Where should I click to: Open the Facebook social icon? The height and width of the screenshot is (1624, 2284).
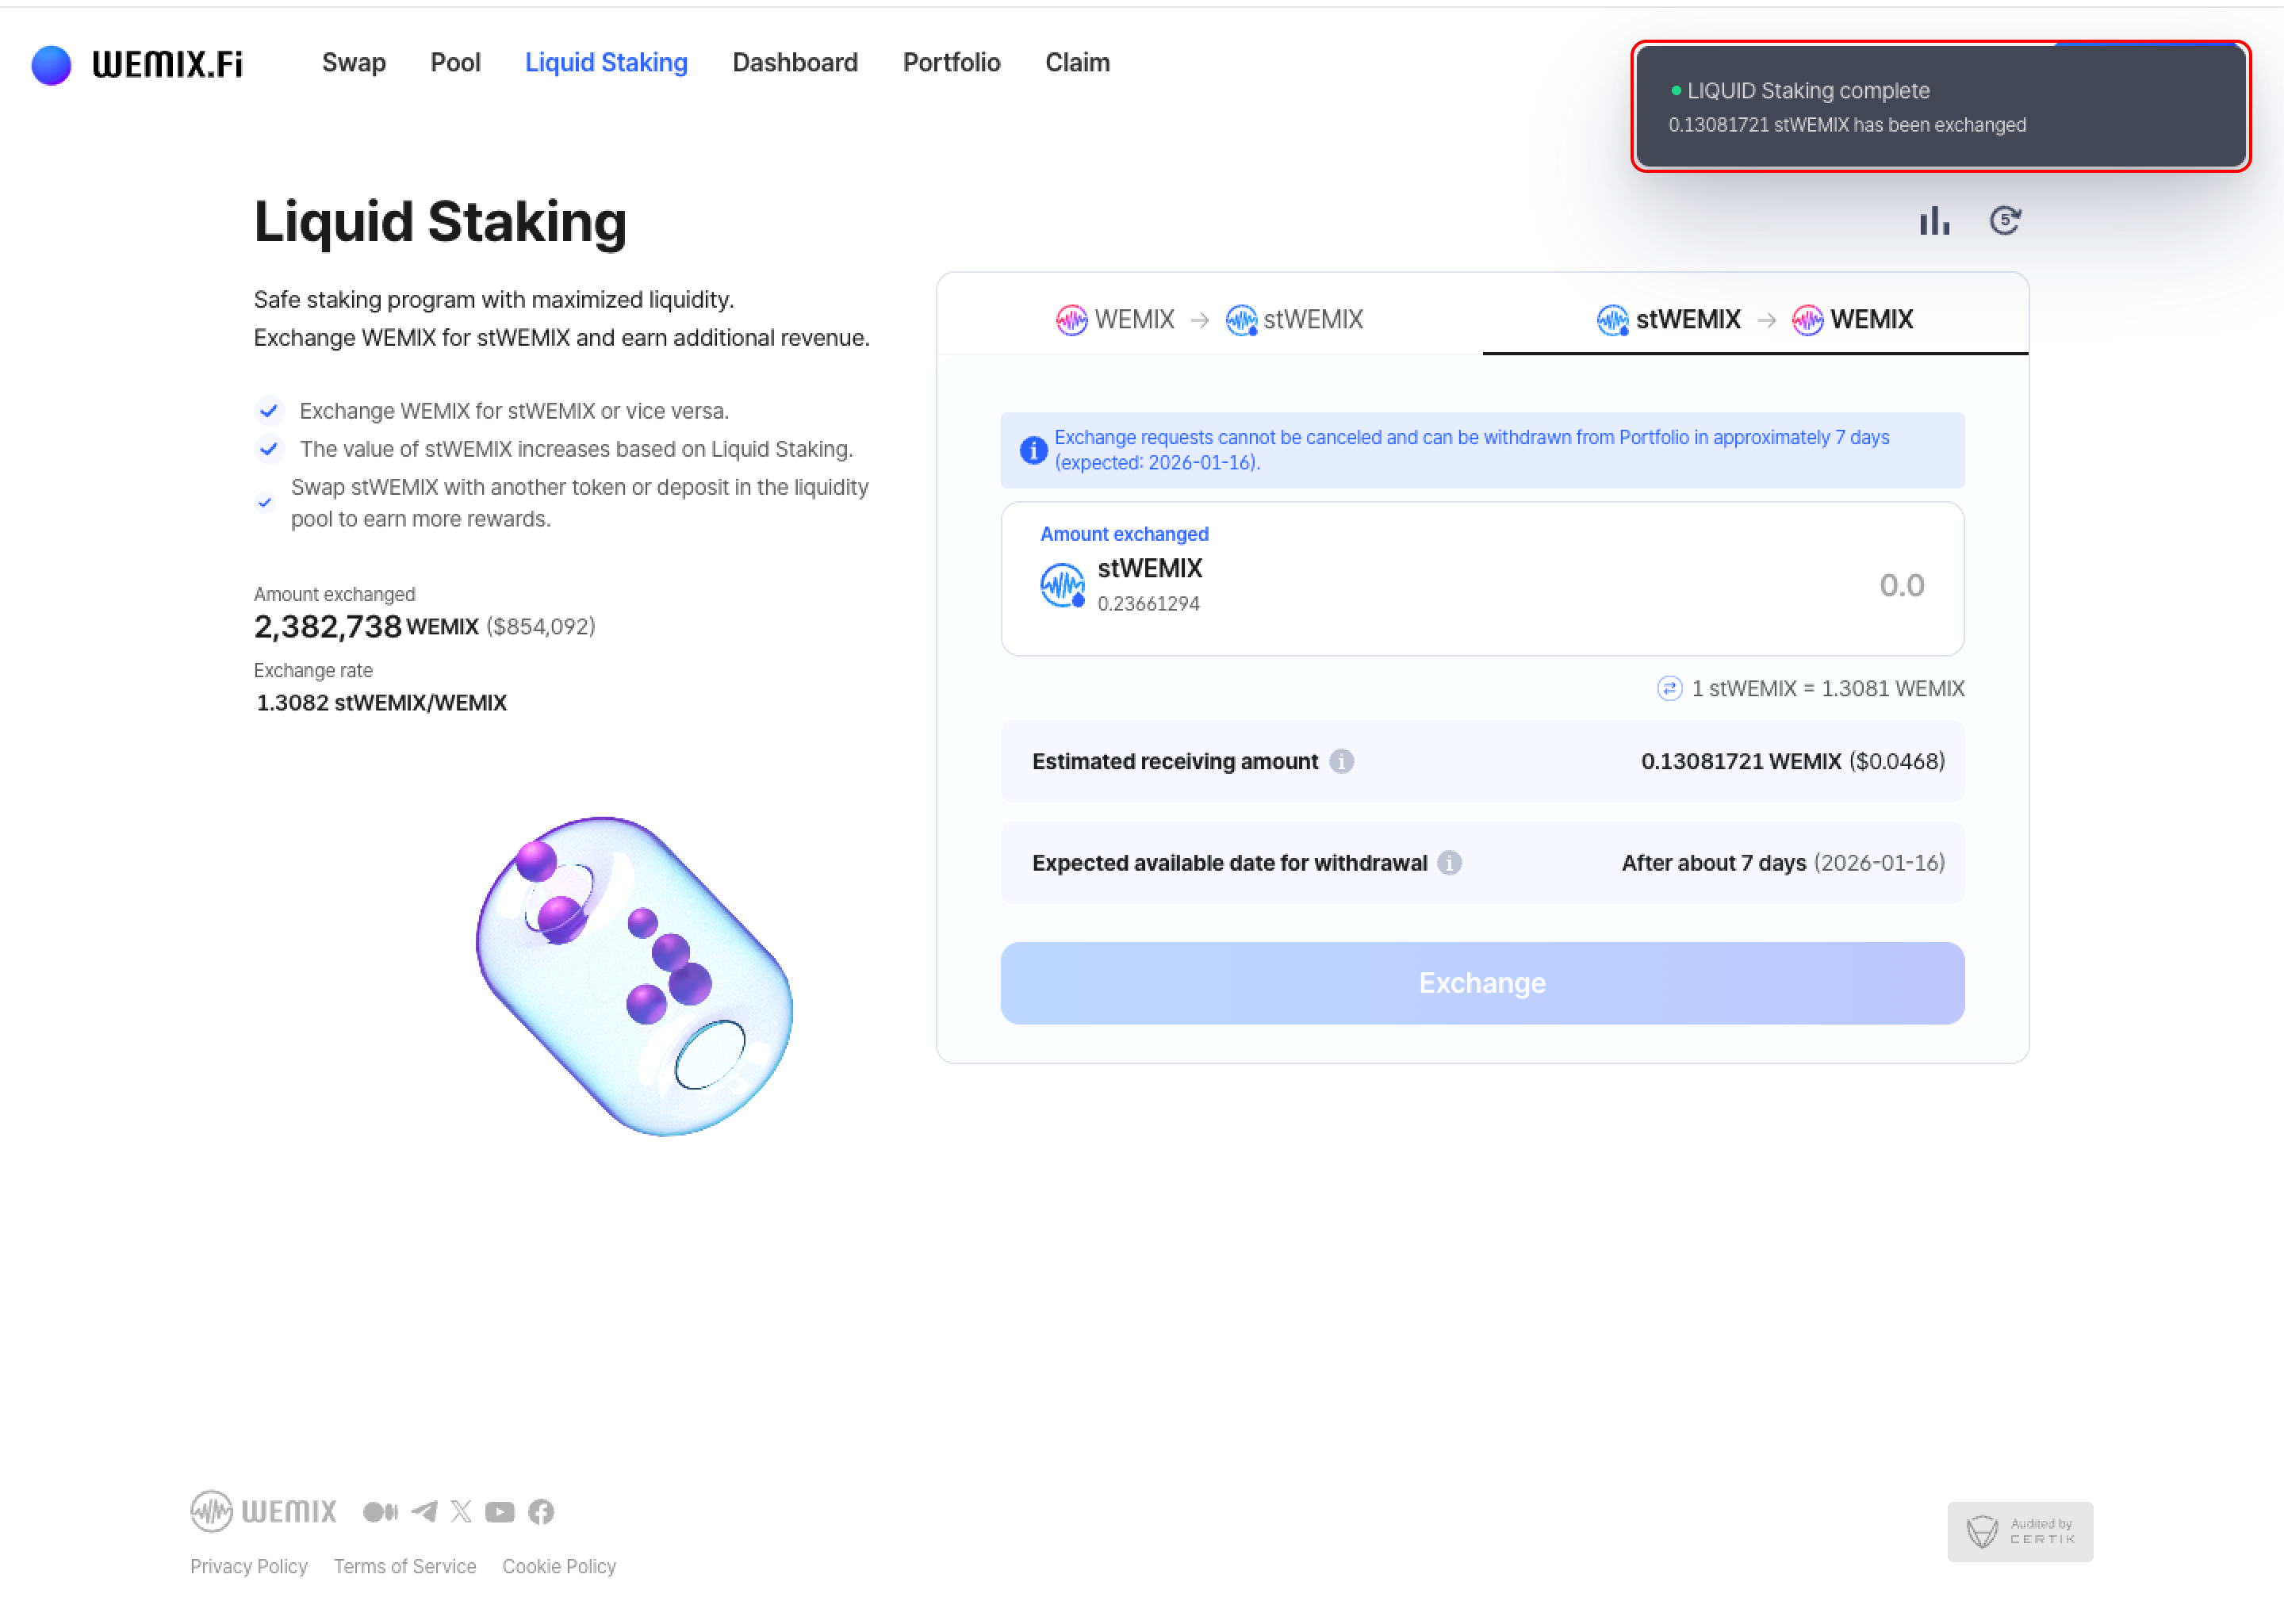(x=541, y=1511)
